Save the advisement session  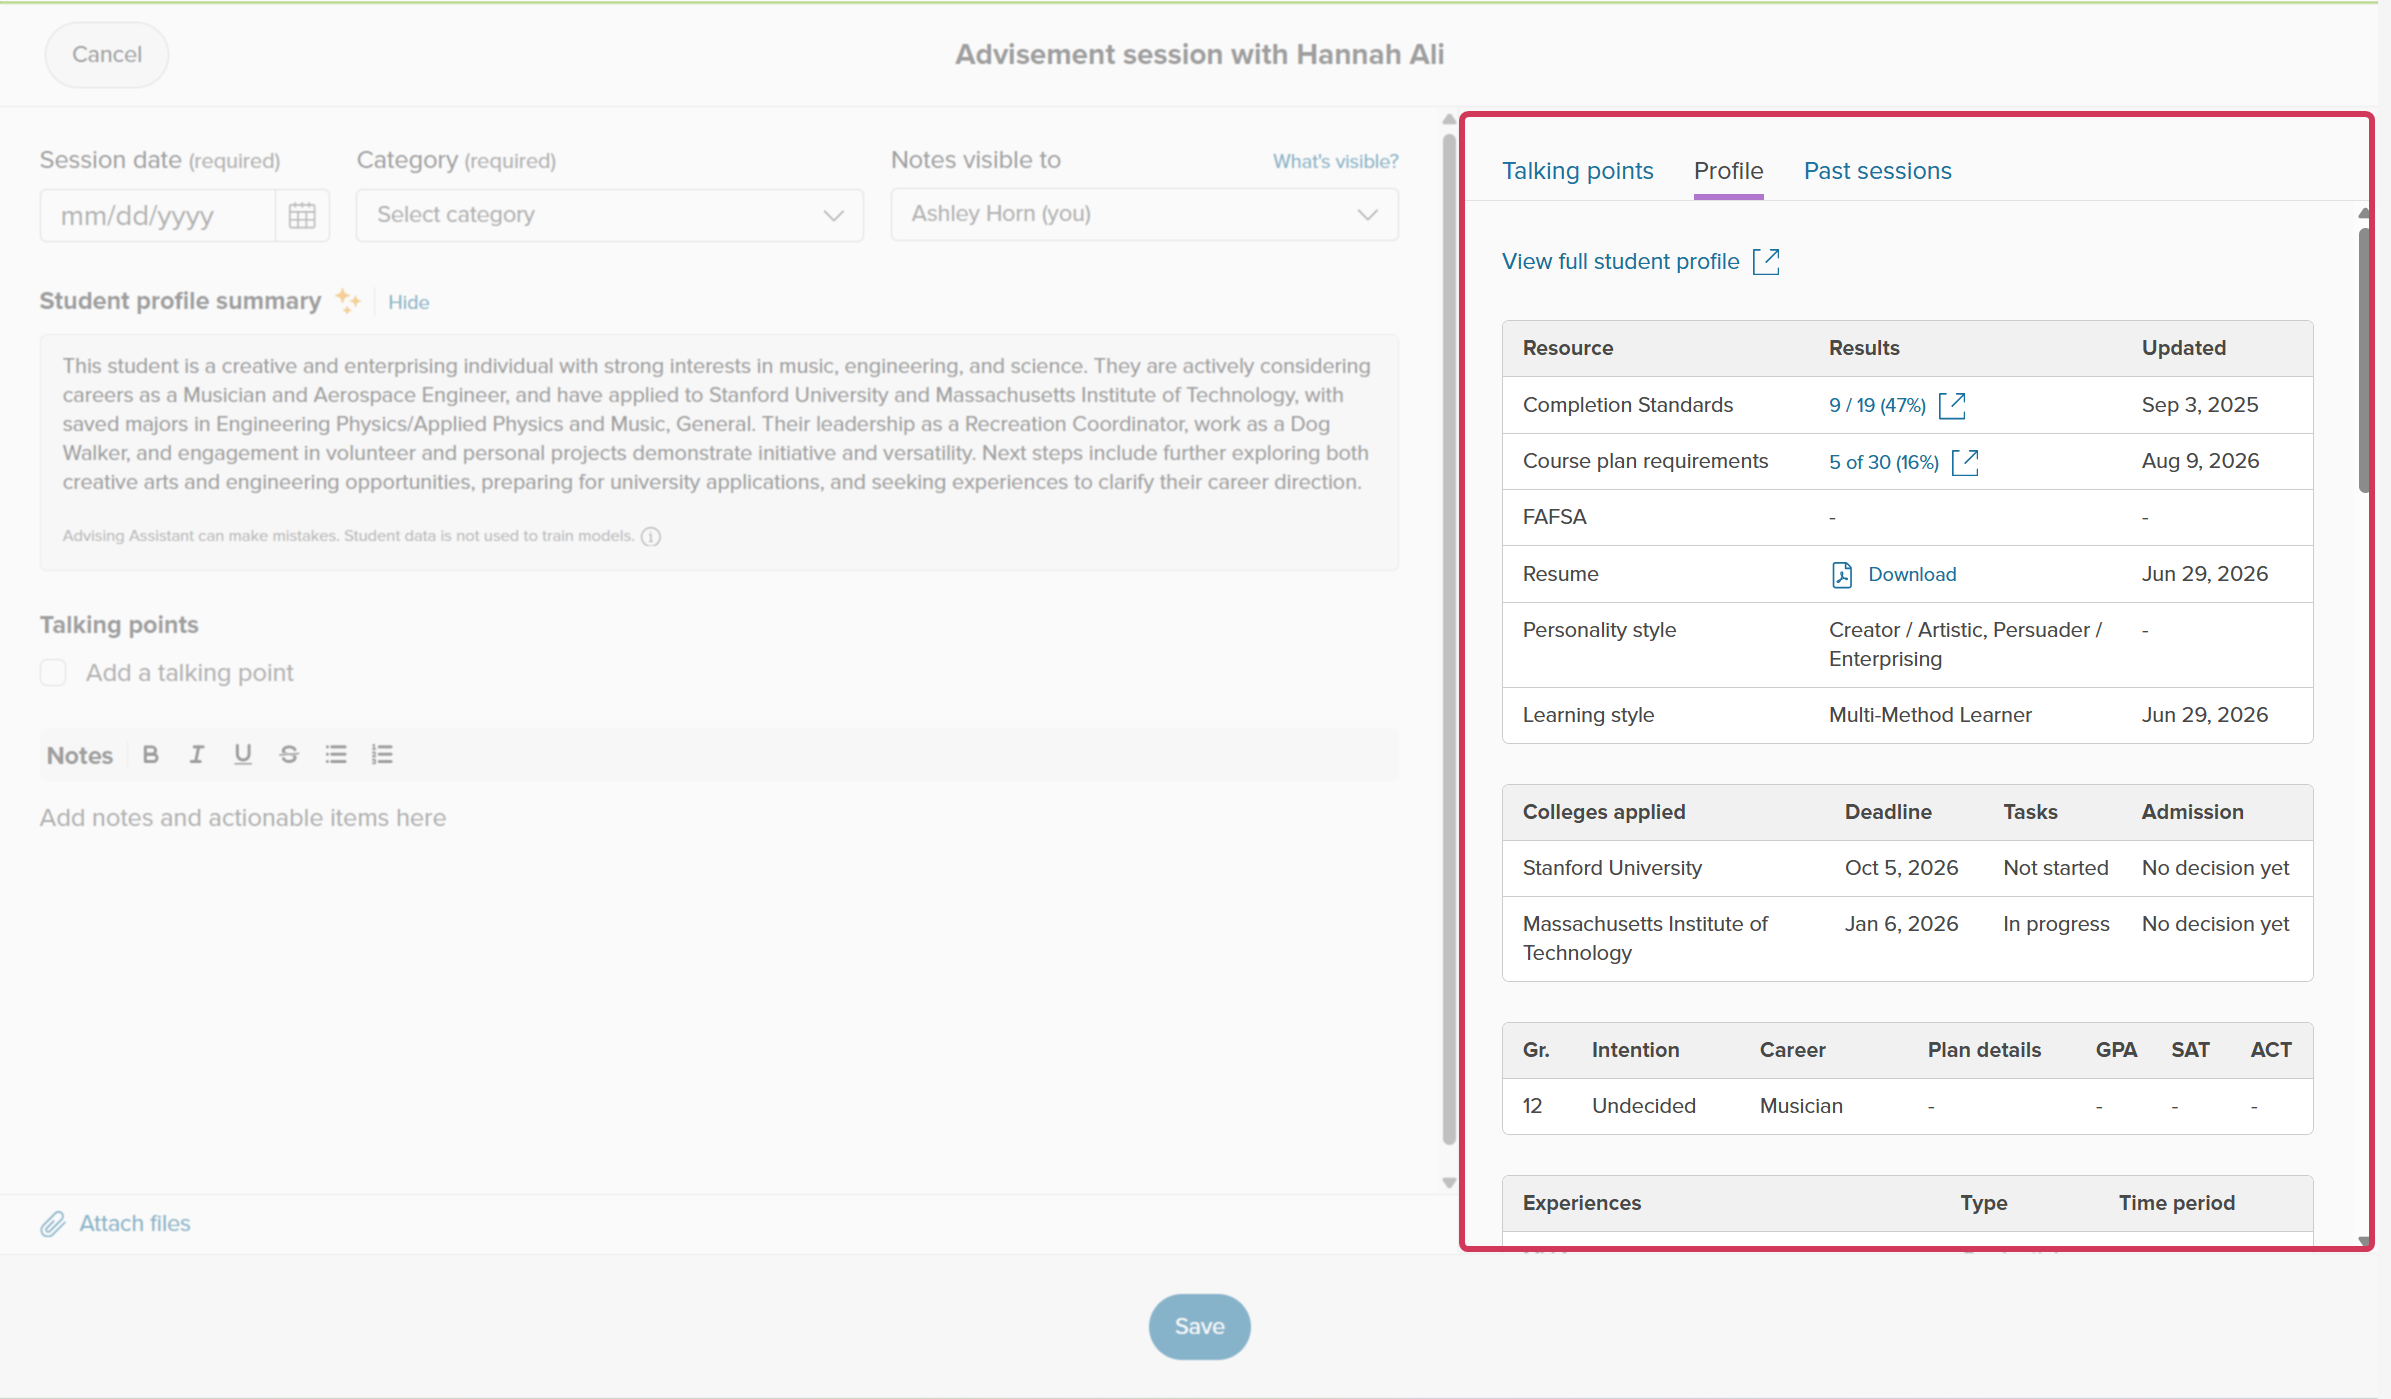pos(1199,1327)
